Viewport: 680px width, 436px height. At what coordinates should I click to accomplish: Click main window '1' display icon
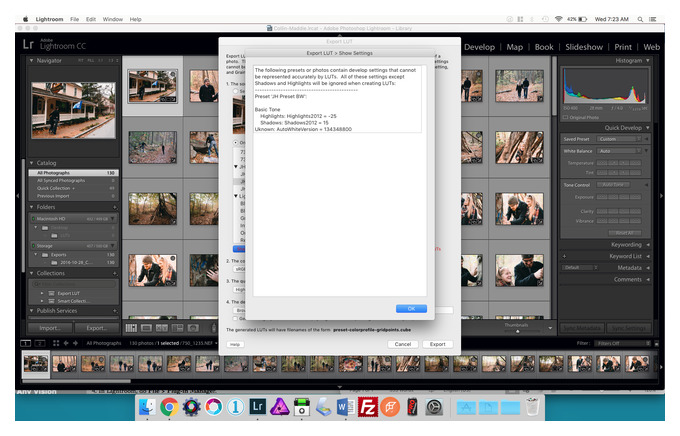point(26,343)
